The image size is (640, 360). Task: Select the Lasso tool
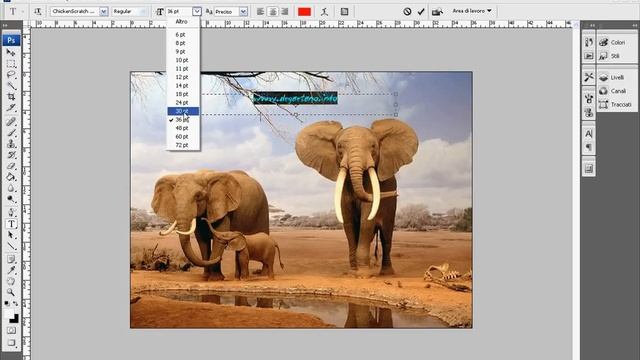[x=11, y=75]
